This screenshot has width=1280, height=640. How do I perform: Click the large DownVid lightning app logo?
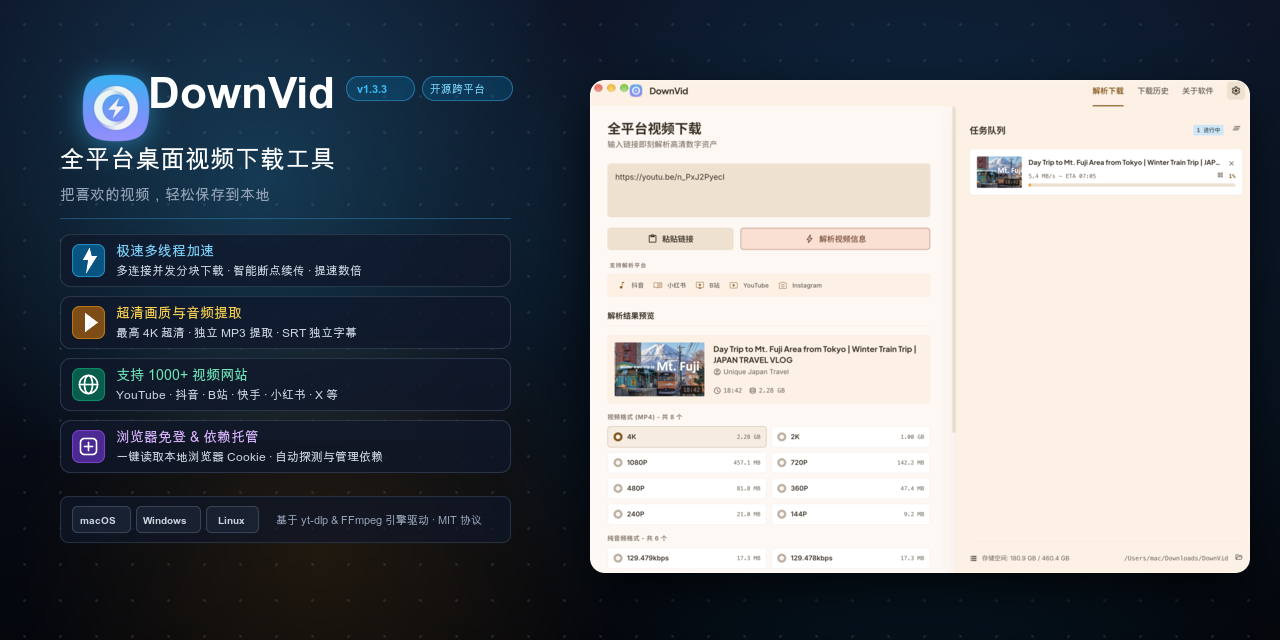click(x=116, y=107)
